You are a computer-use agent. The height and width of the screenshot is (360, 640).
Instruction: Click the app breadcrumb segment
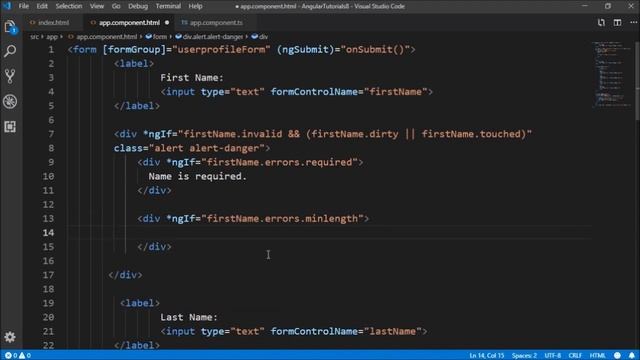pos(52,37)
